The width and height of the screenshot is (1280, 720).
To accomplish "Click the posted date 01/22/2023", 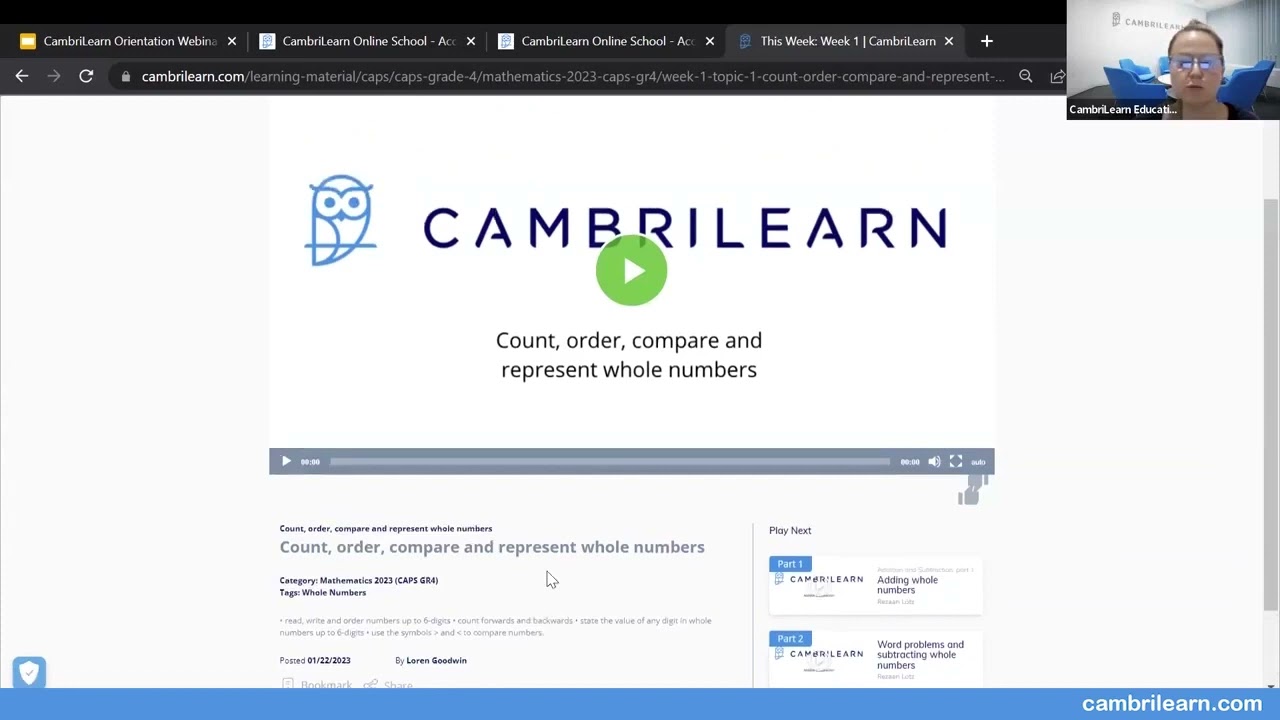I will tap(329, 660).
